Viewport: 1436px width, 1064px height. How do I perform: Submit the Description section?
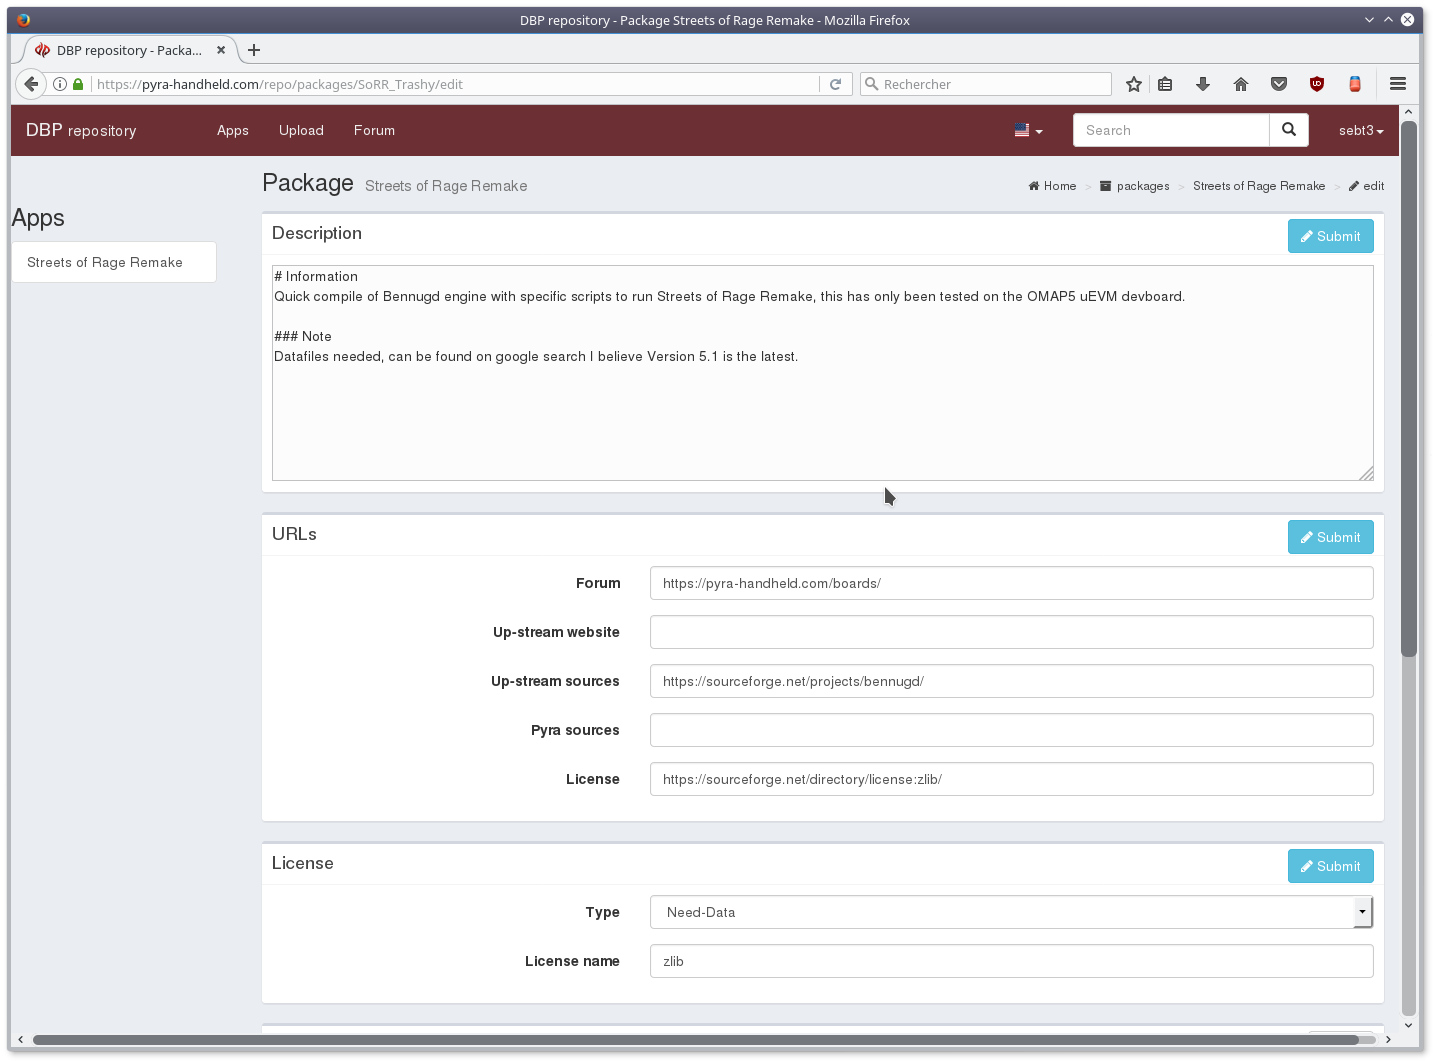pos(1330,237)
